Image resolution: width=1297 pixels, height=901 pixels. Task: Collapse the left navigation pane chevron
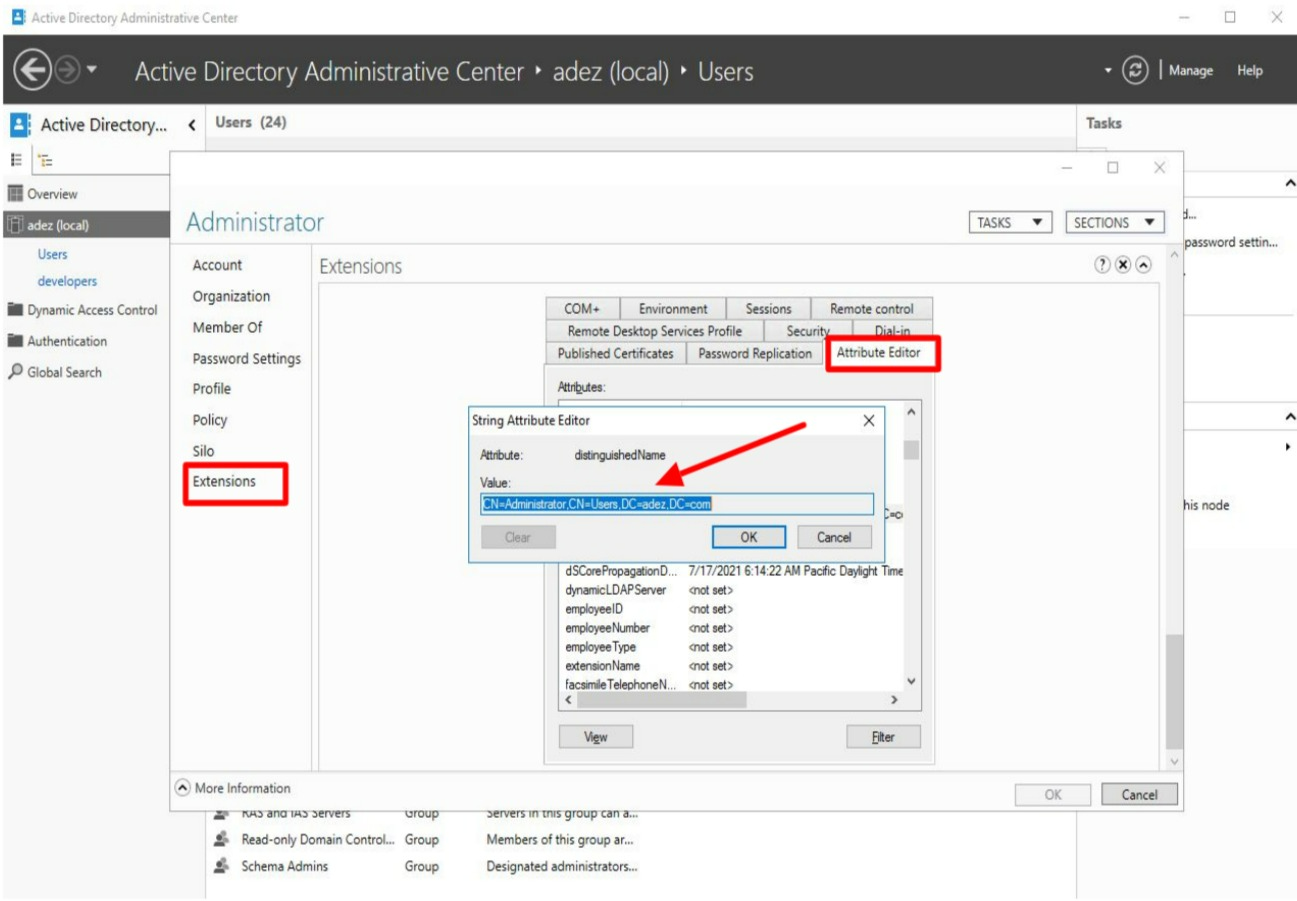click(191, 125)
